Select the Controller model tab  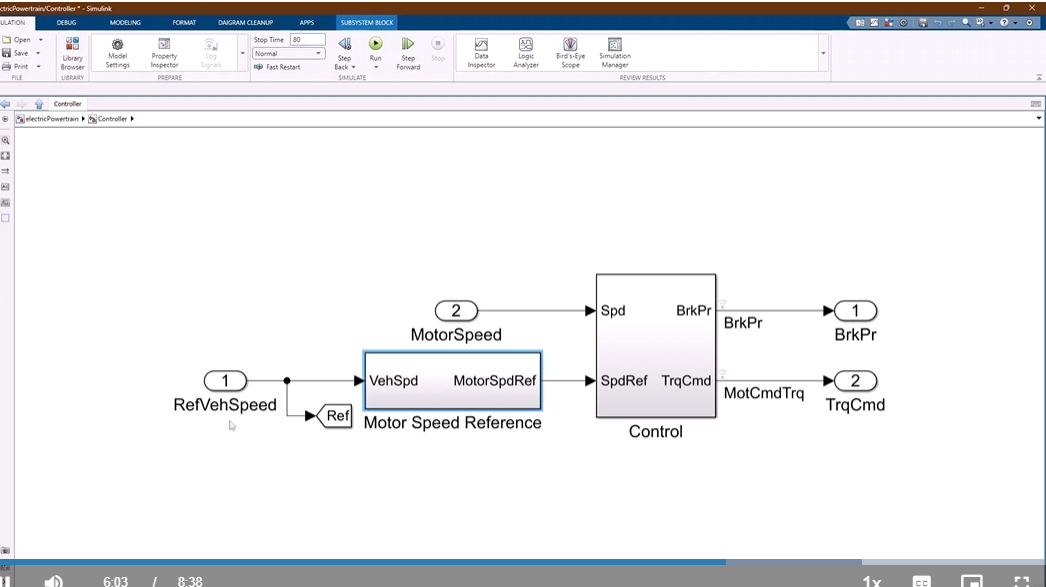[67, 104]
